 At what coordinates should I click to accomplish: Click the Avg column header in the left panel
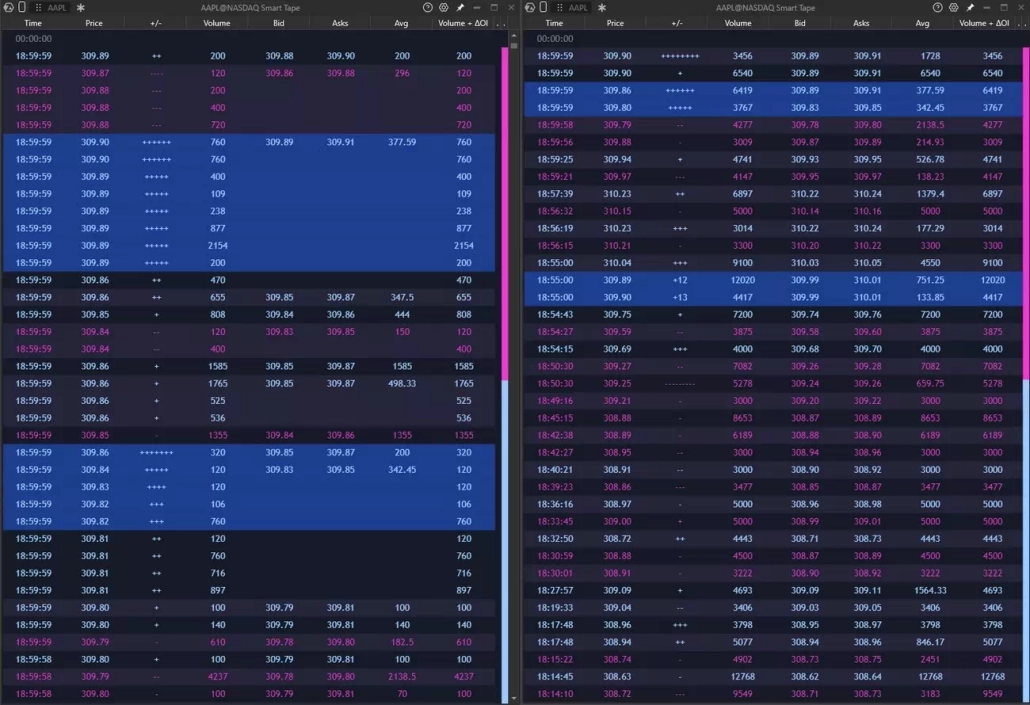(401, 23)
